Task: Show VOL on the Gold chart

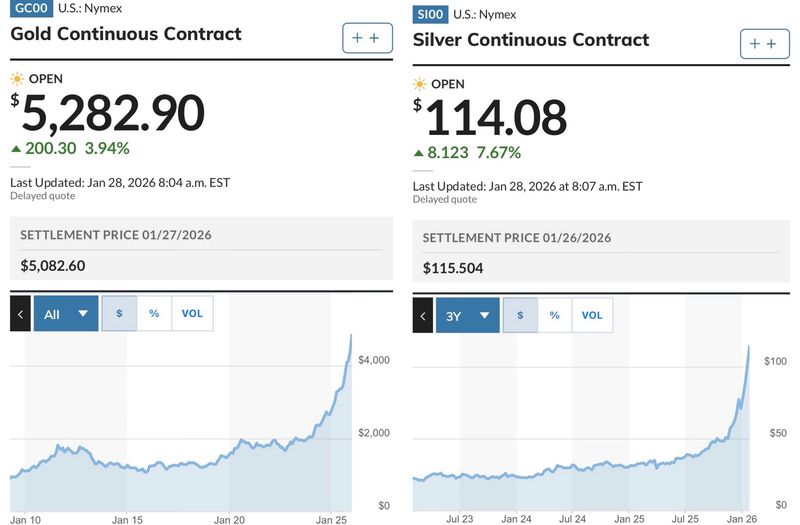Action: point(192,314)
